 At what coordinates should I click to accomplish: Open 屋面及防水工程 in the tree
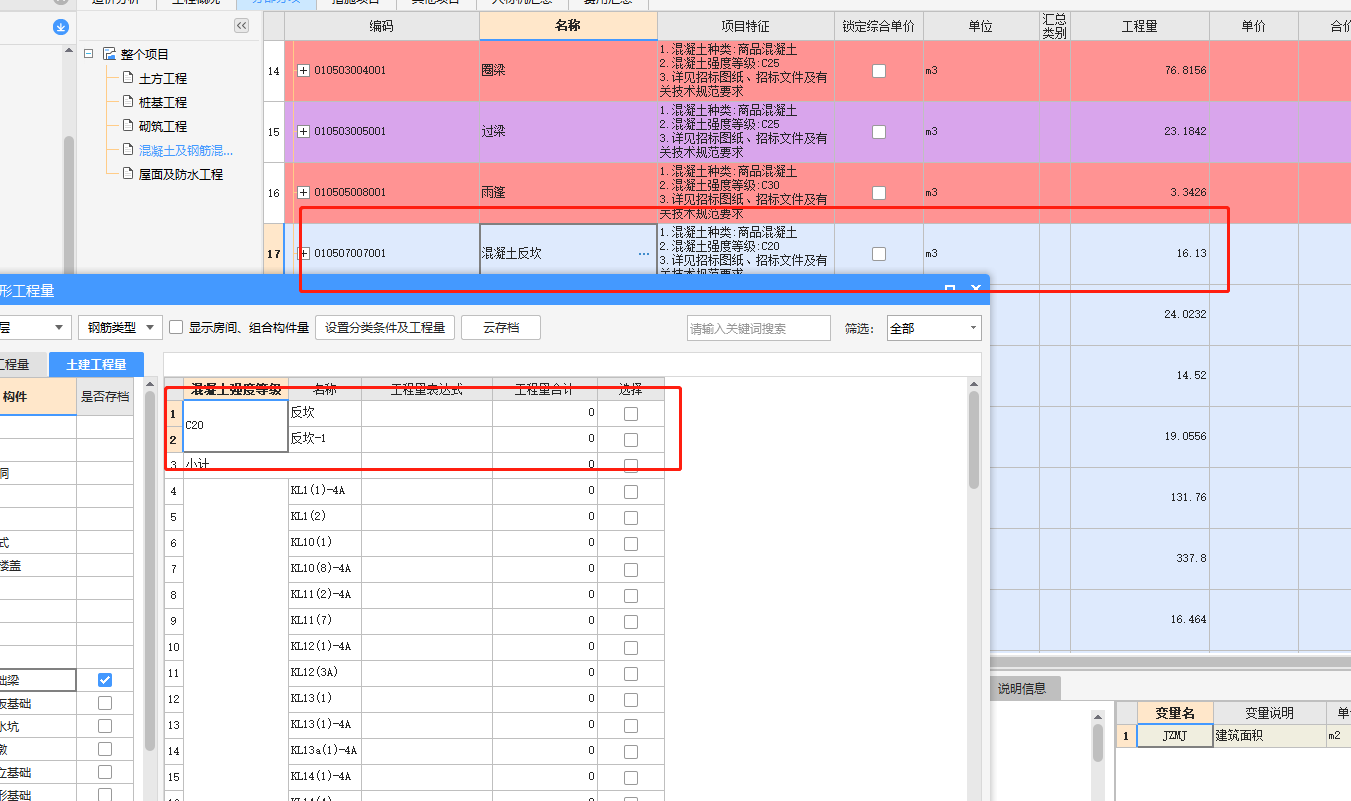click(x=181, y=174)
